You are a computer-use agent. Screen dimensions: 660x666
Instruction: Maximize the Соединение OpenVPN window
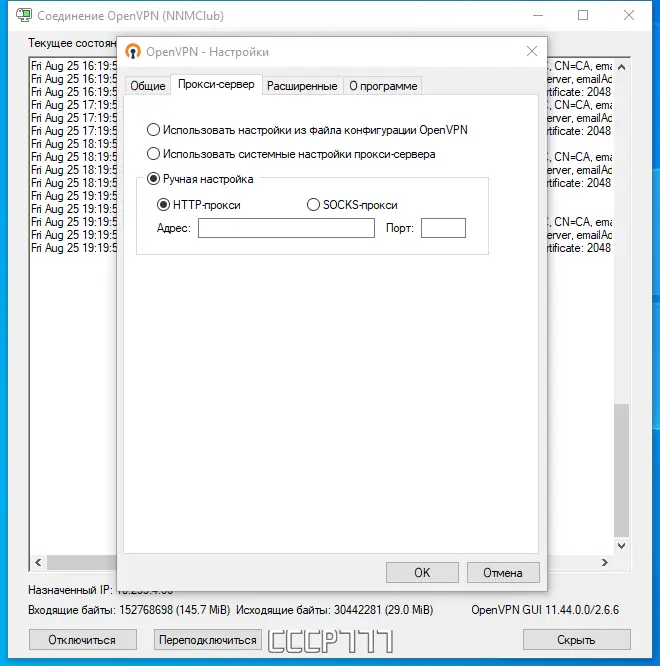(x=583, y=15)
